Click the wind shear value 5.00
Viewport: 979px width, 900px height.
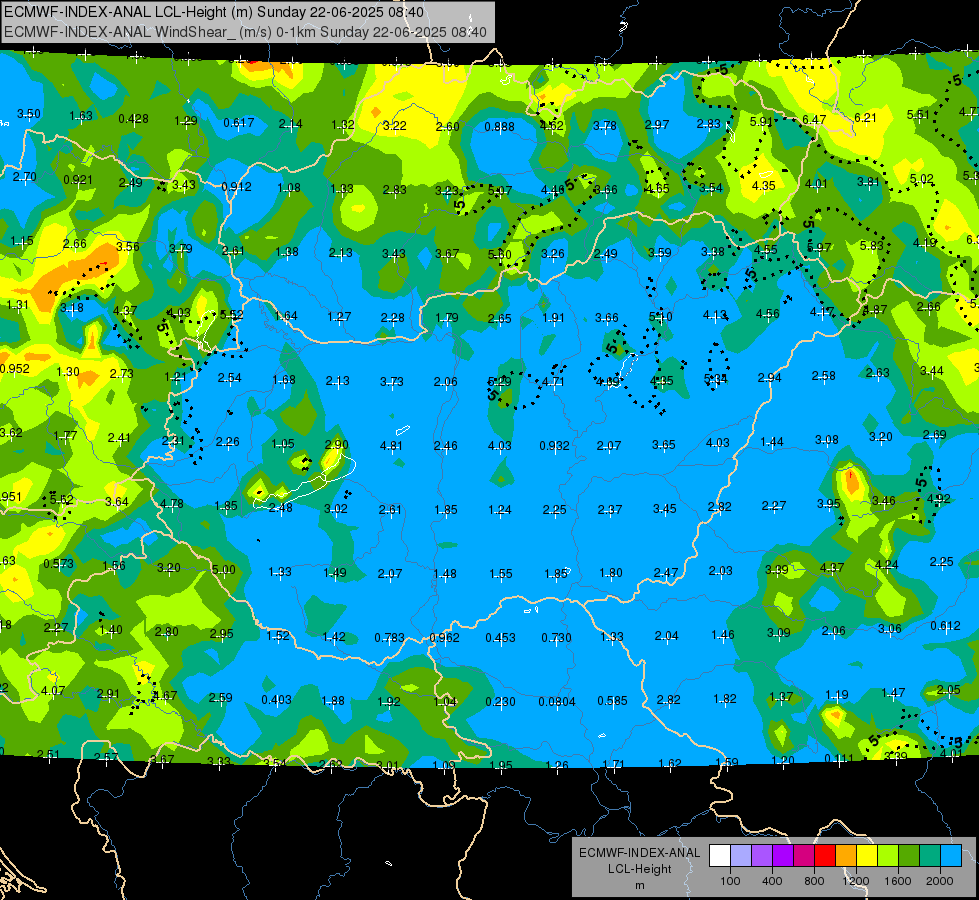[x=224, y=570]
